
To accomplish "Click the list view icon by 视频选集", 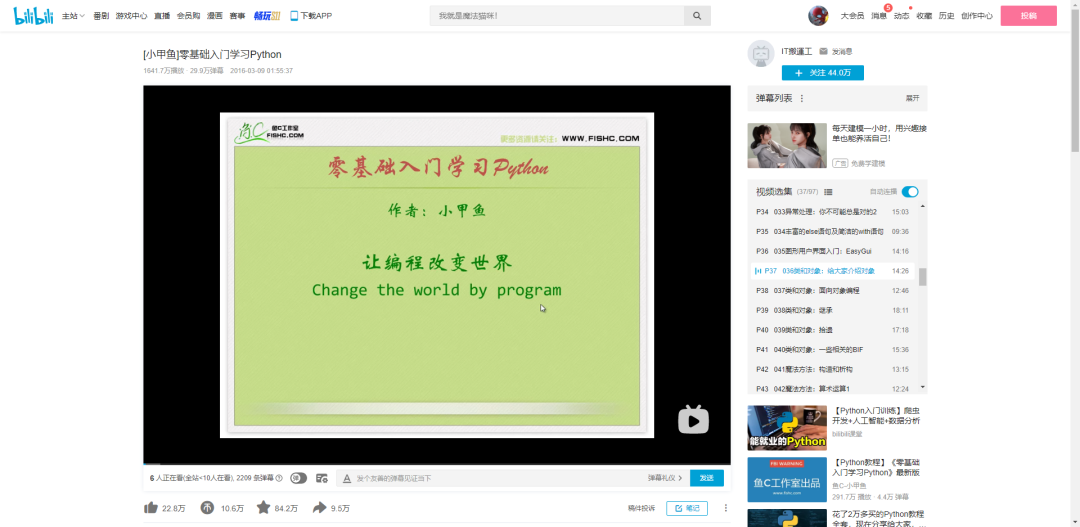I will click(x=829, y=192).
